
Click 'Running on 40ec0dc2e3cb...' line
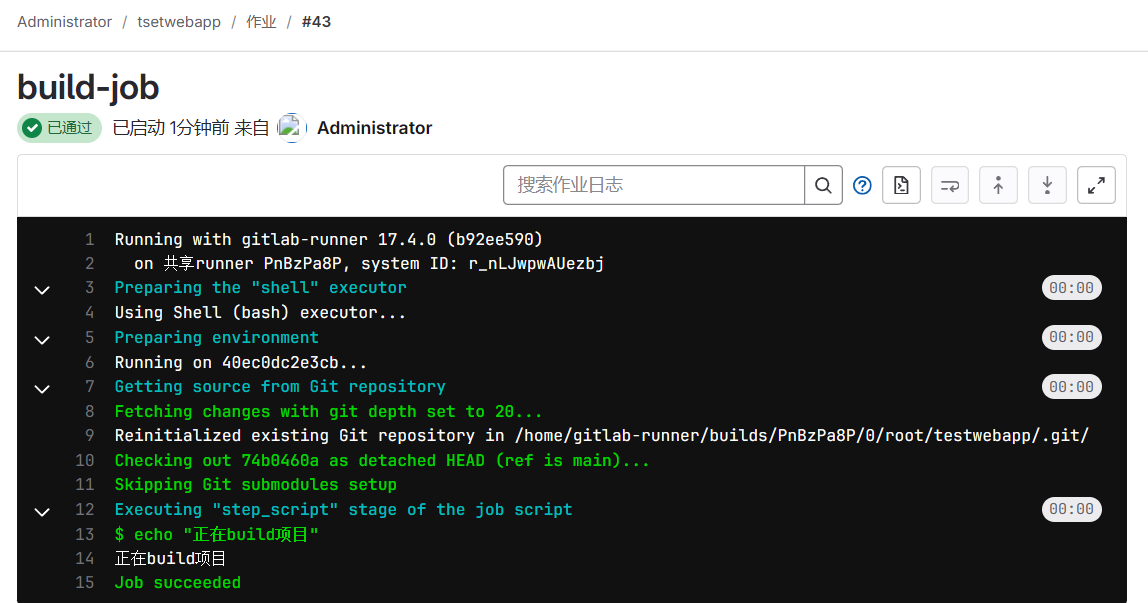[x=241, y=362]
